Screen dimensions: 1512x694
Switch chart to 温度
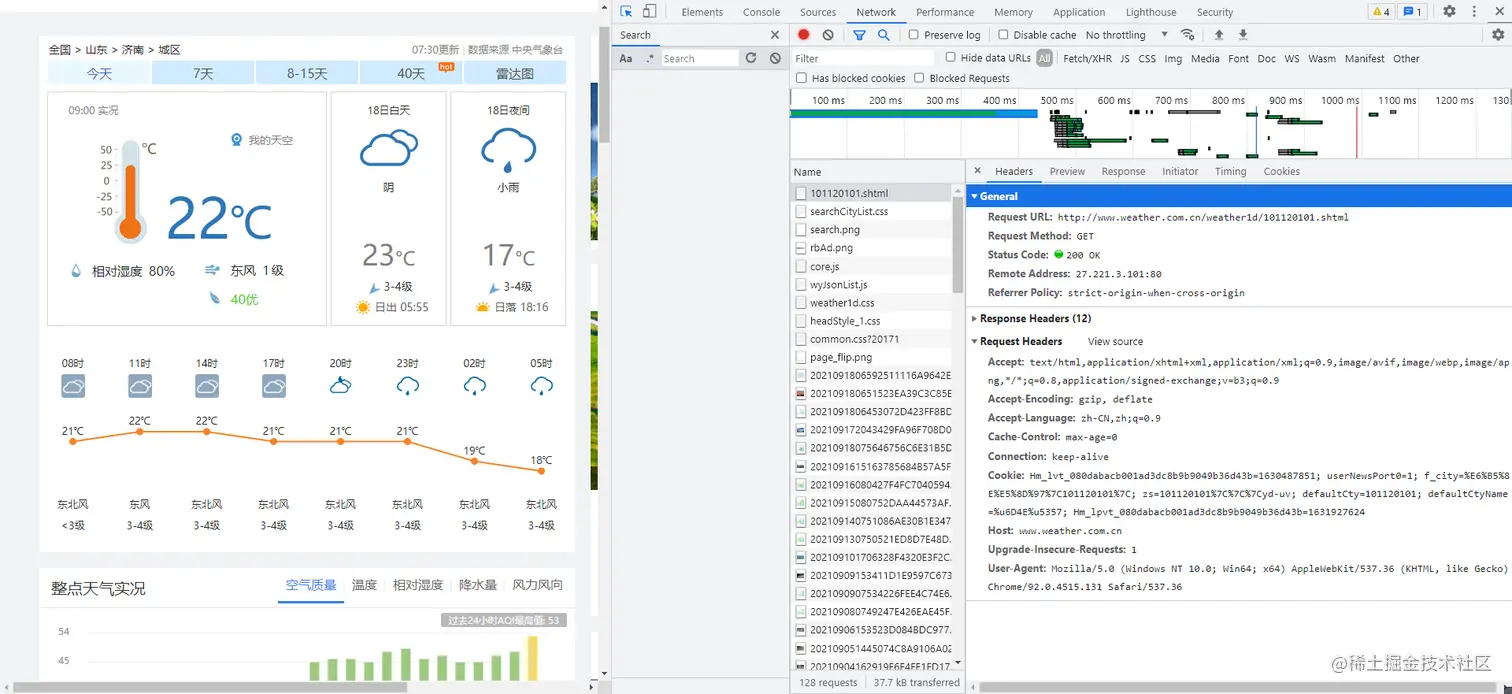[364, 585]
